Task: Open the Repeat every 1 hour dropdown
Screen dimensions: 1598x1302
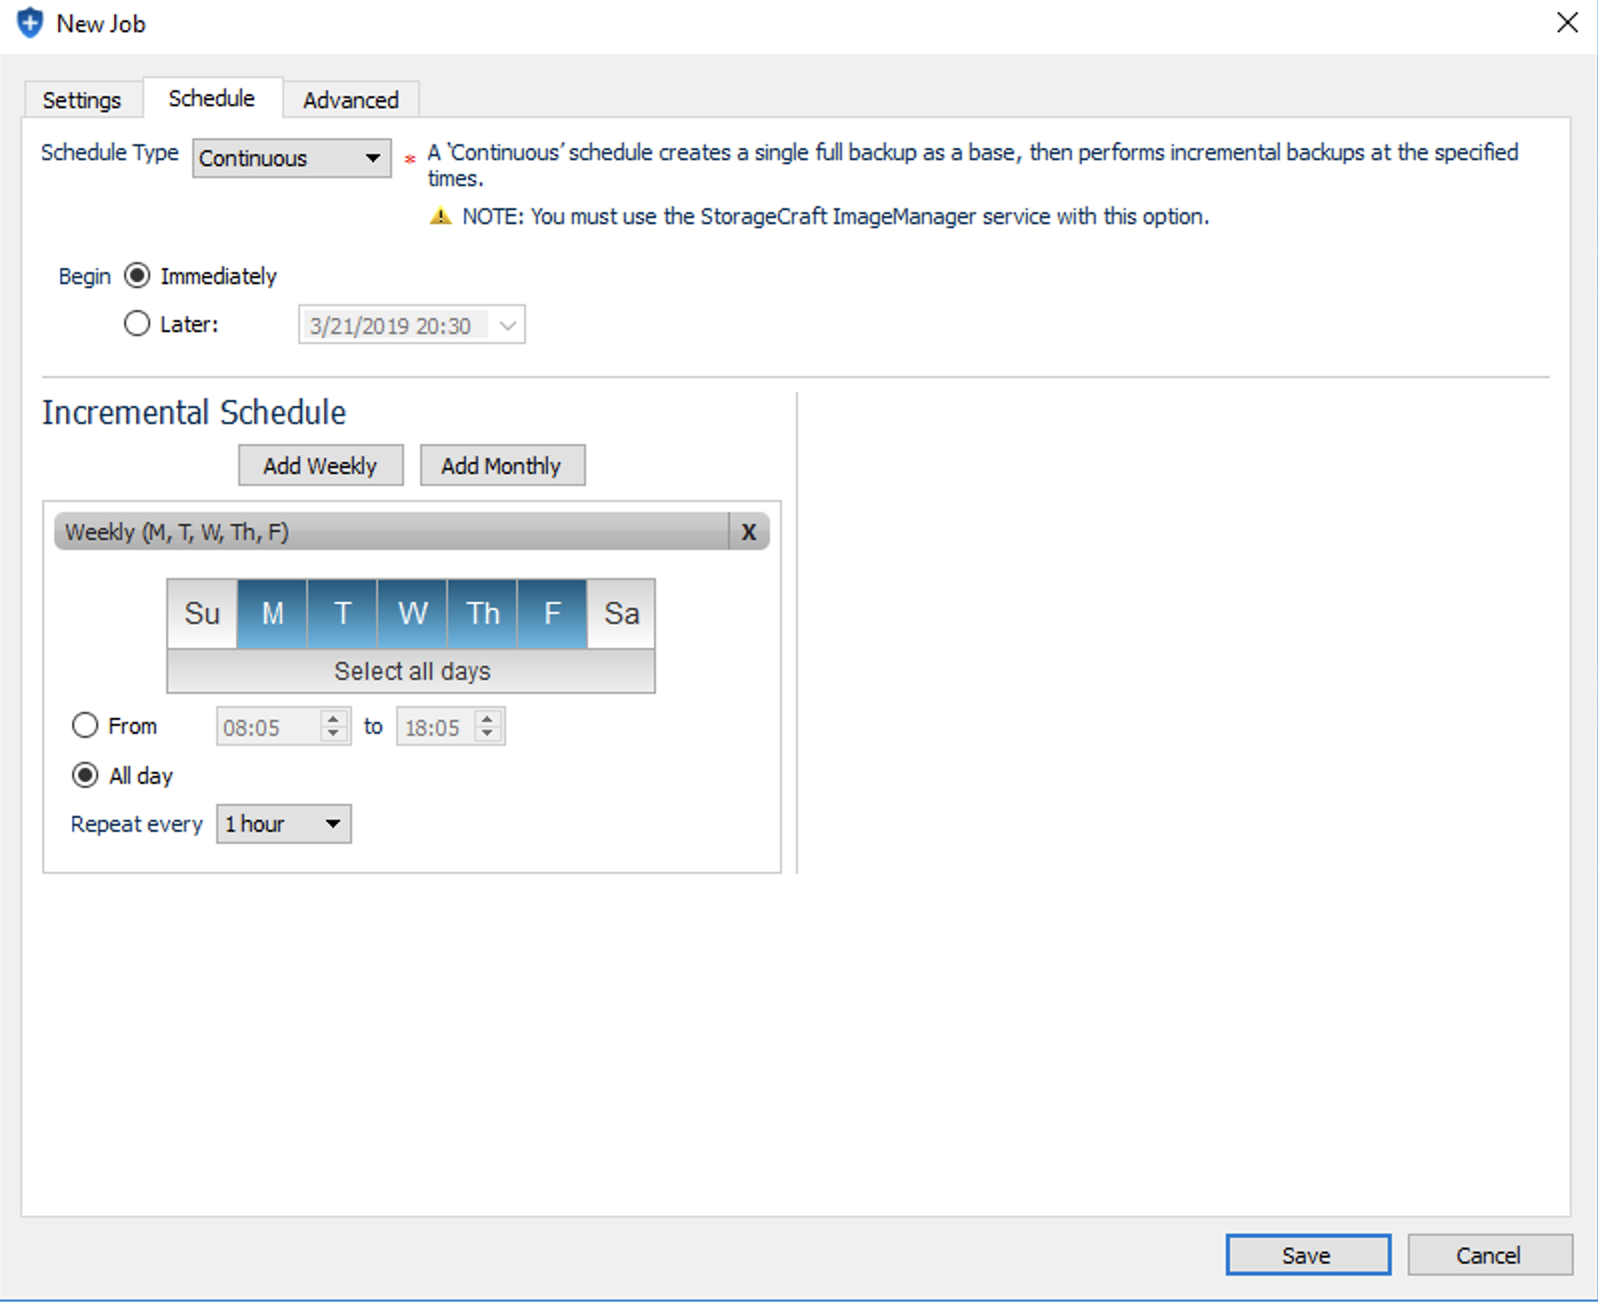Action: coord(284,824)
